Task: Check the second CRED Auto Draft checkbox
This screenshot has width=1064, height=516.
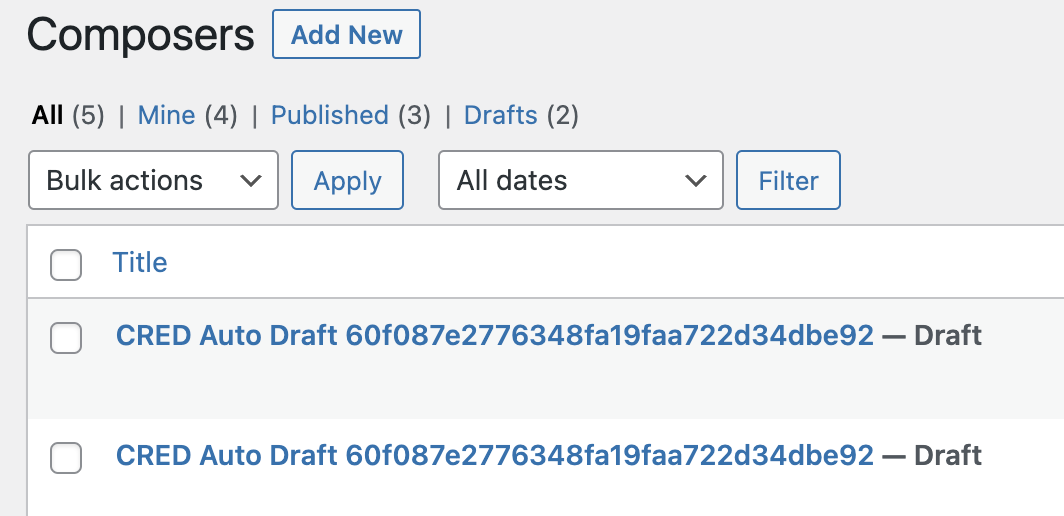Action: coord(66,457)
